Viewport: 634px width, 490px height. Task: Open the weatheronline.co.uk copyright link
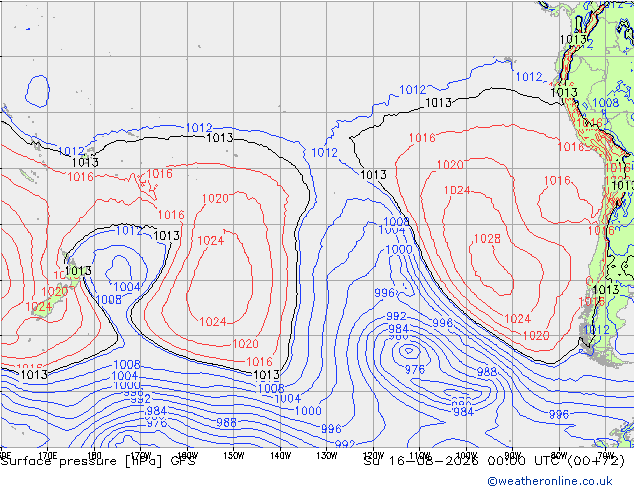click(x=549, y=481)
